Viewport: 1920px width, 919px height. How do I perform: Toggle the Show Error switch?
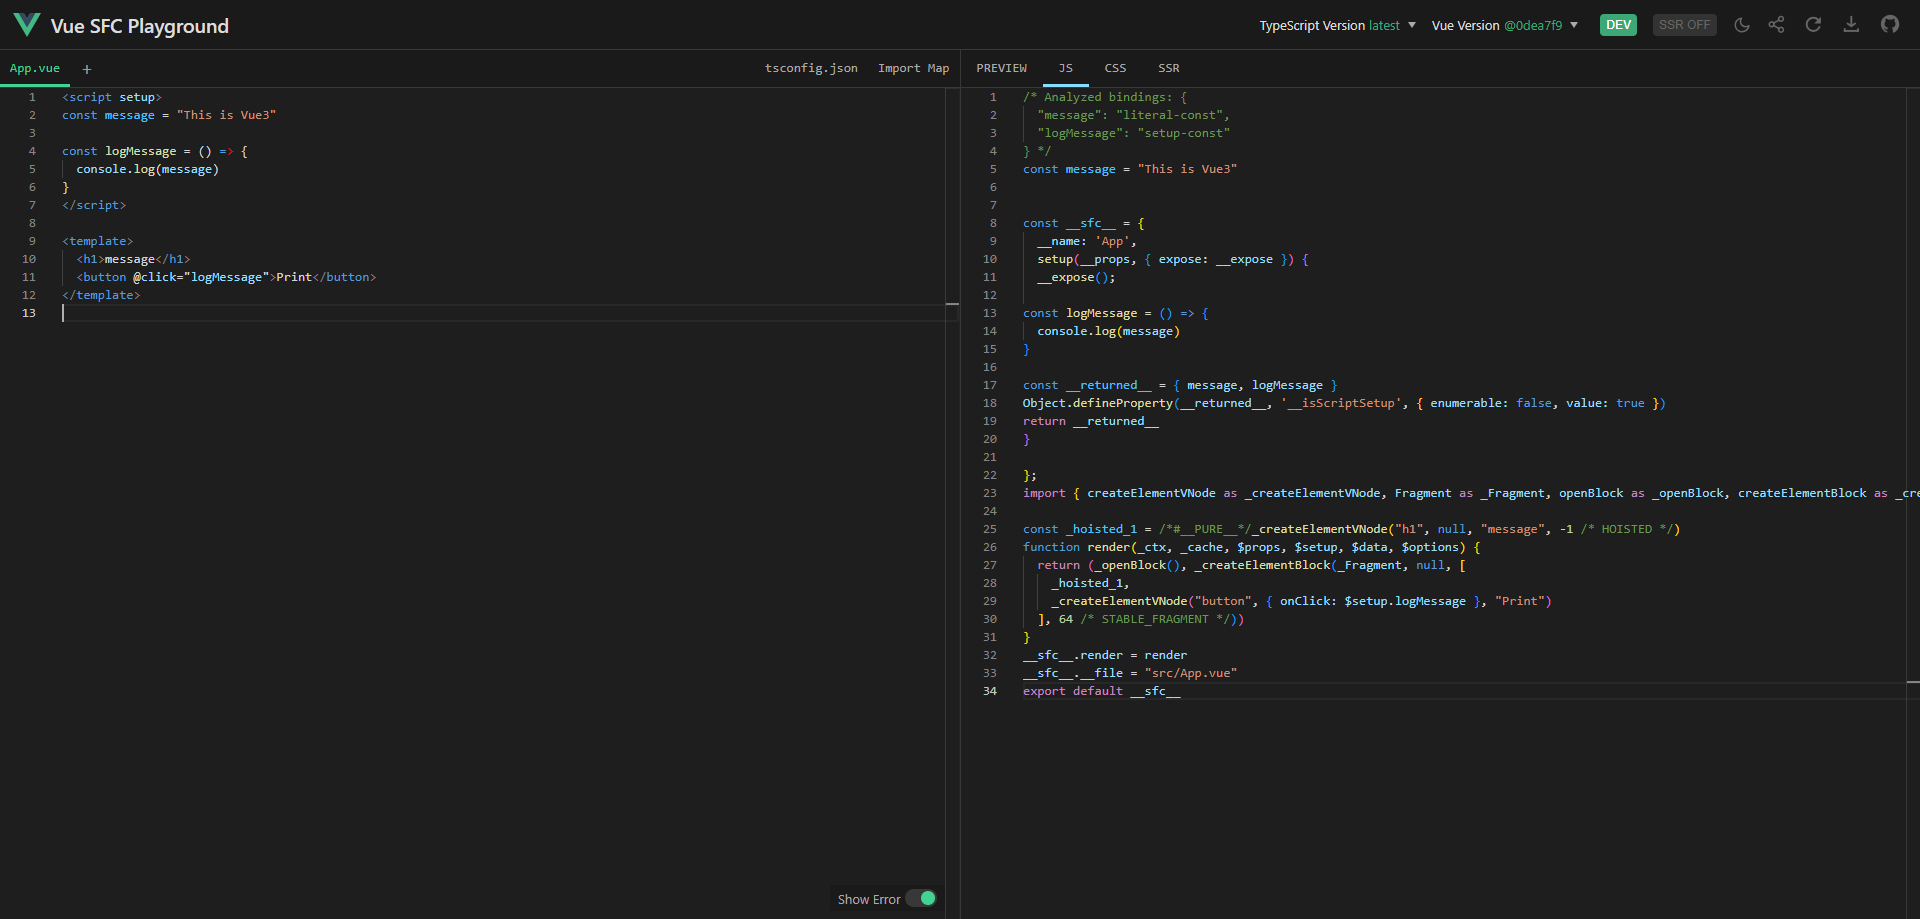pos(921,899)
